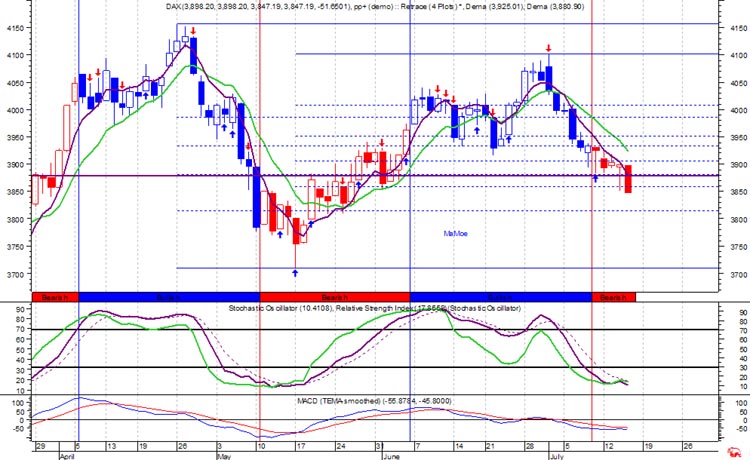Viewport: 750px width, 460px height.
Task: Click date label 17 on the time axis
Action: coord(300,447)
